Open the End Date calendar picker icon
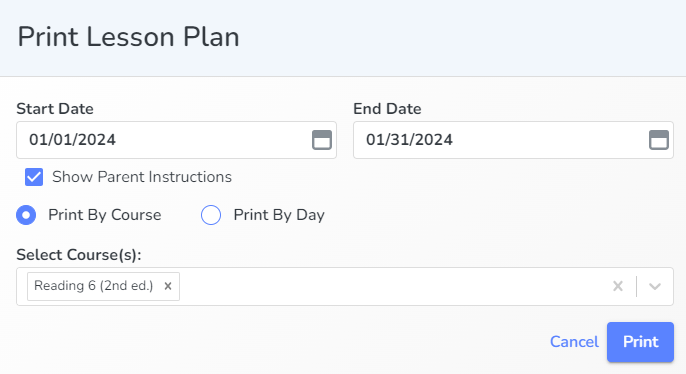 pos(658,140)
